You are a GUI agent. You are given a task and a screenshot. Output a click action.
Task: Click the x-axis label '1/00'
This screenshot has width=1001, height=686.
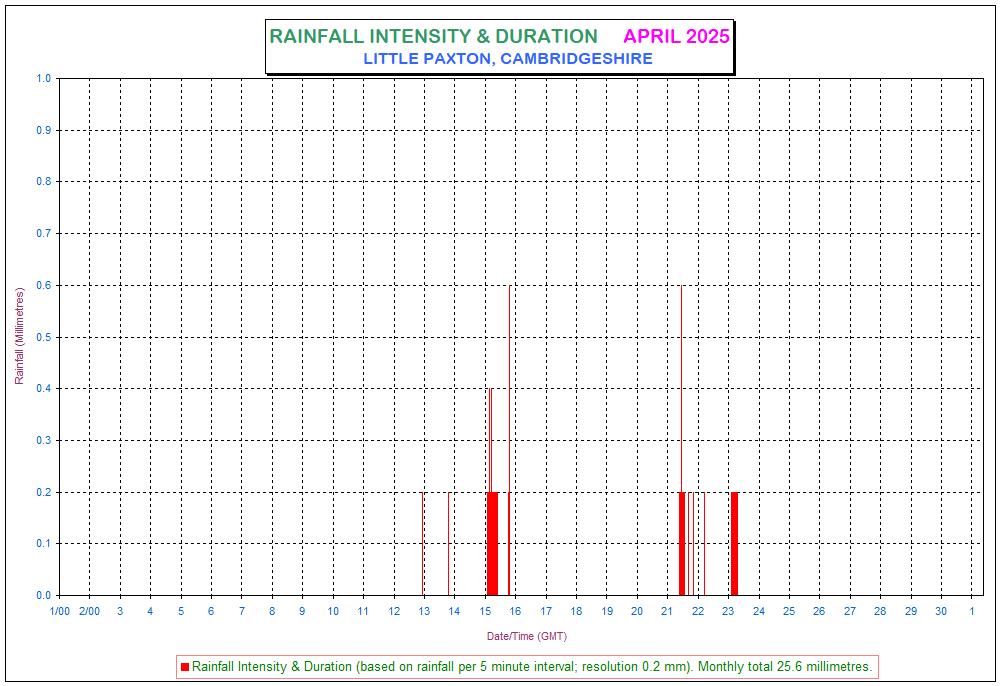60,611
